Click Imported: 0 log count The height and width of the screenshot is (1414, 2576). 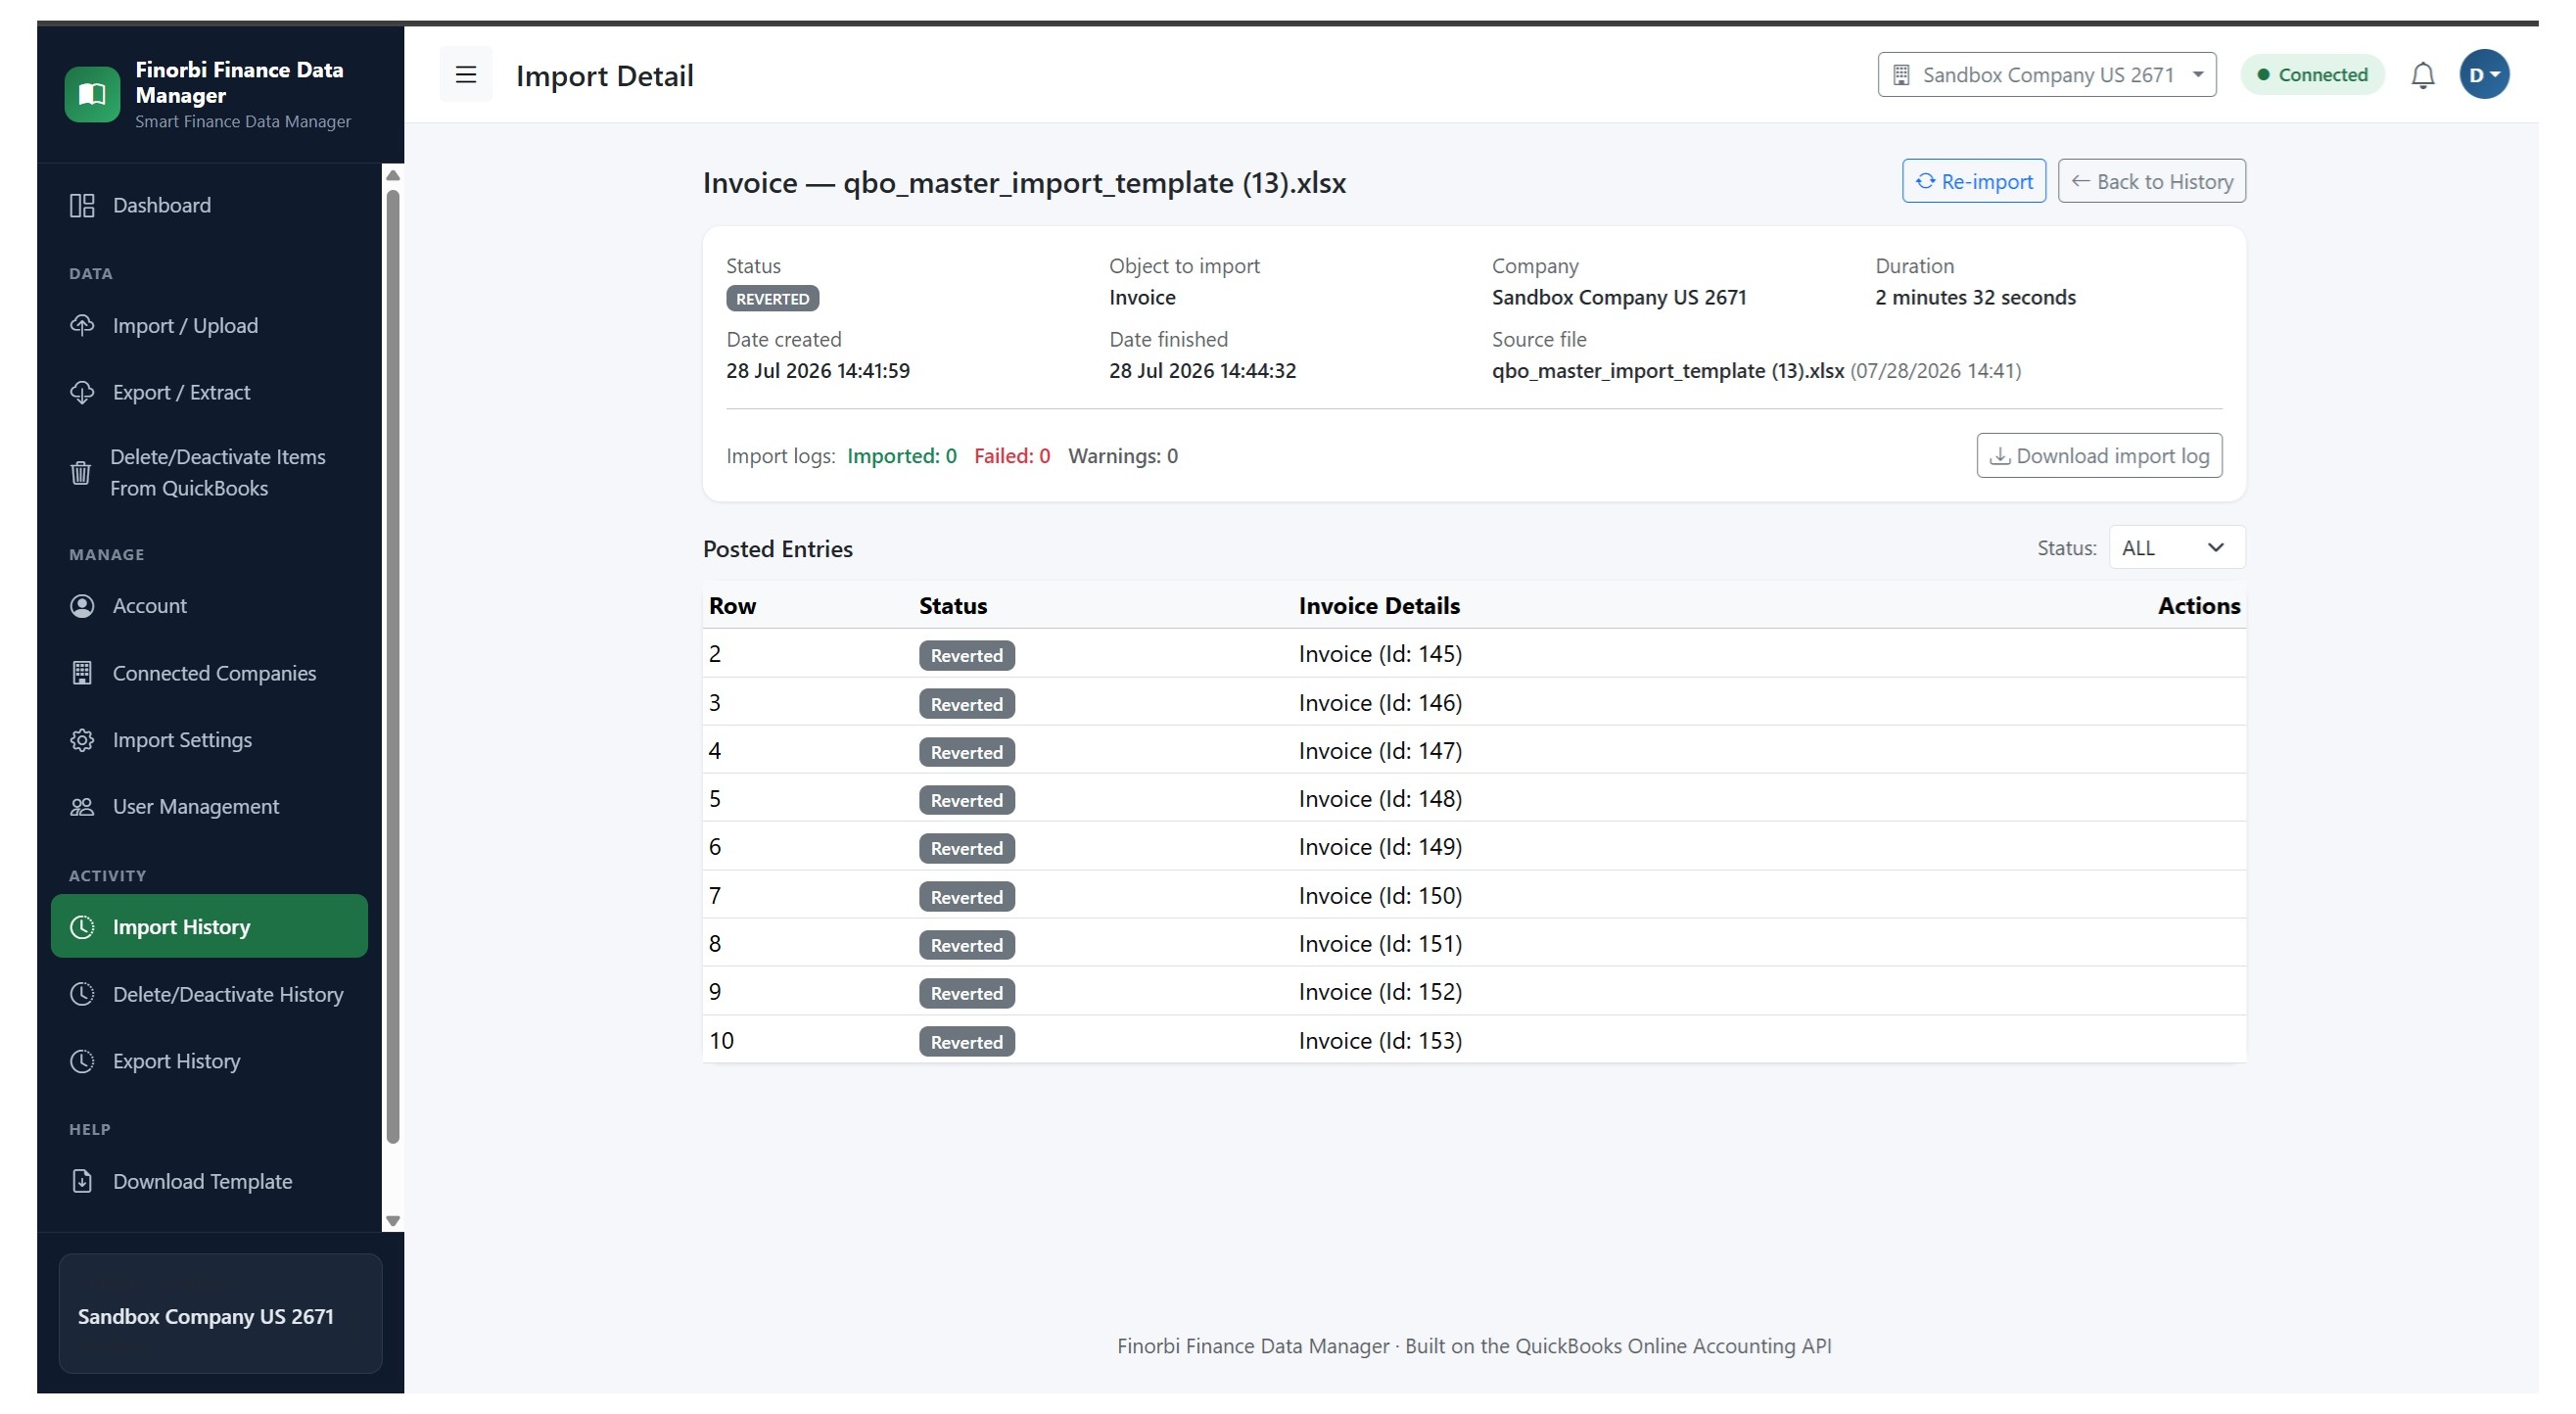tap(902, 456)
